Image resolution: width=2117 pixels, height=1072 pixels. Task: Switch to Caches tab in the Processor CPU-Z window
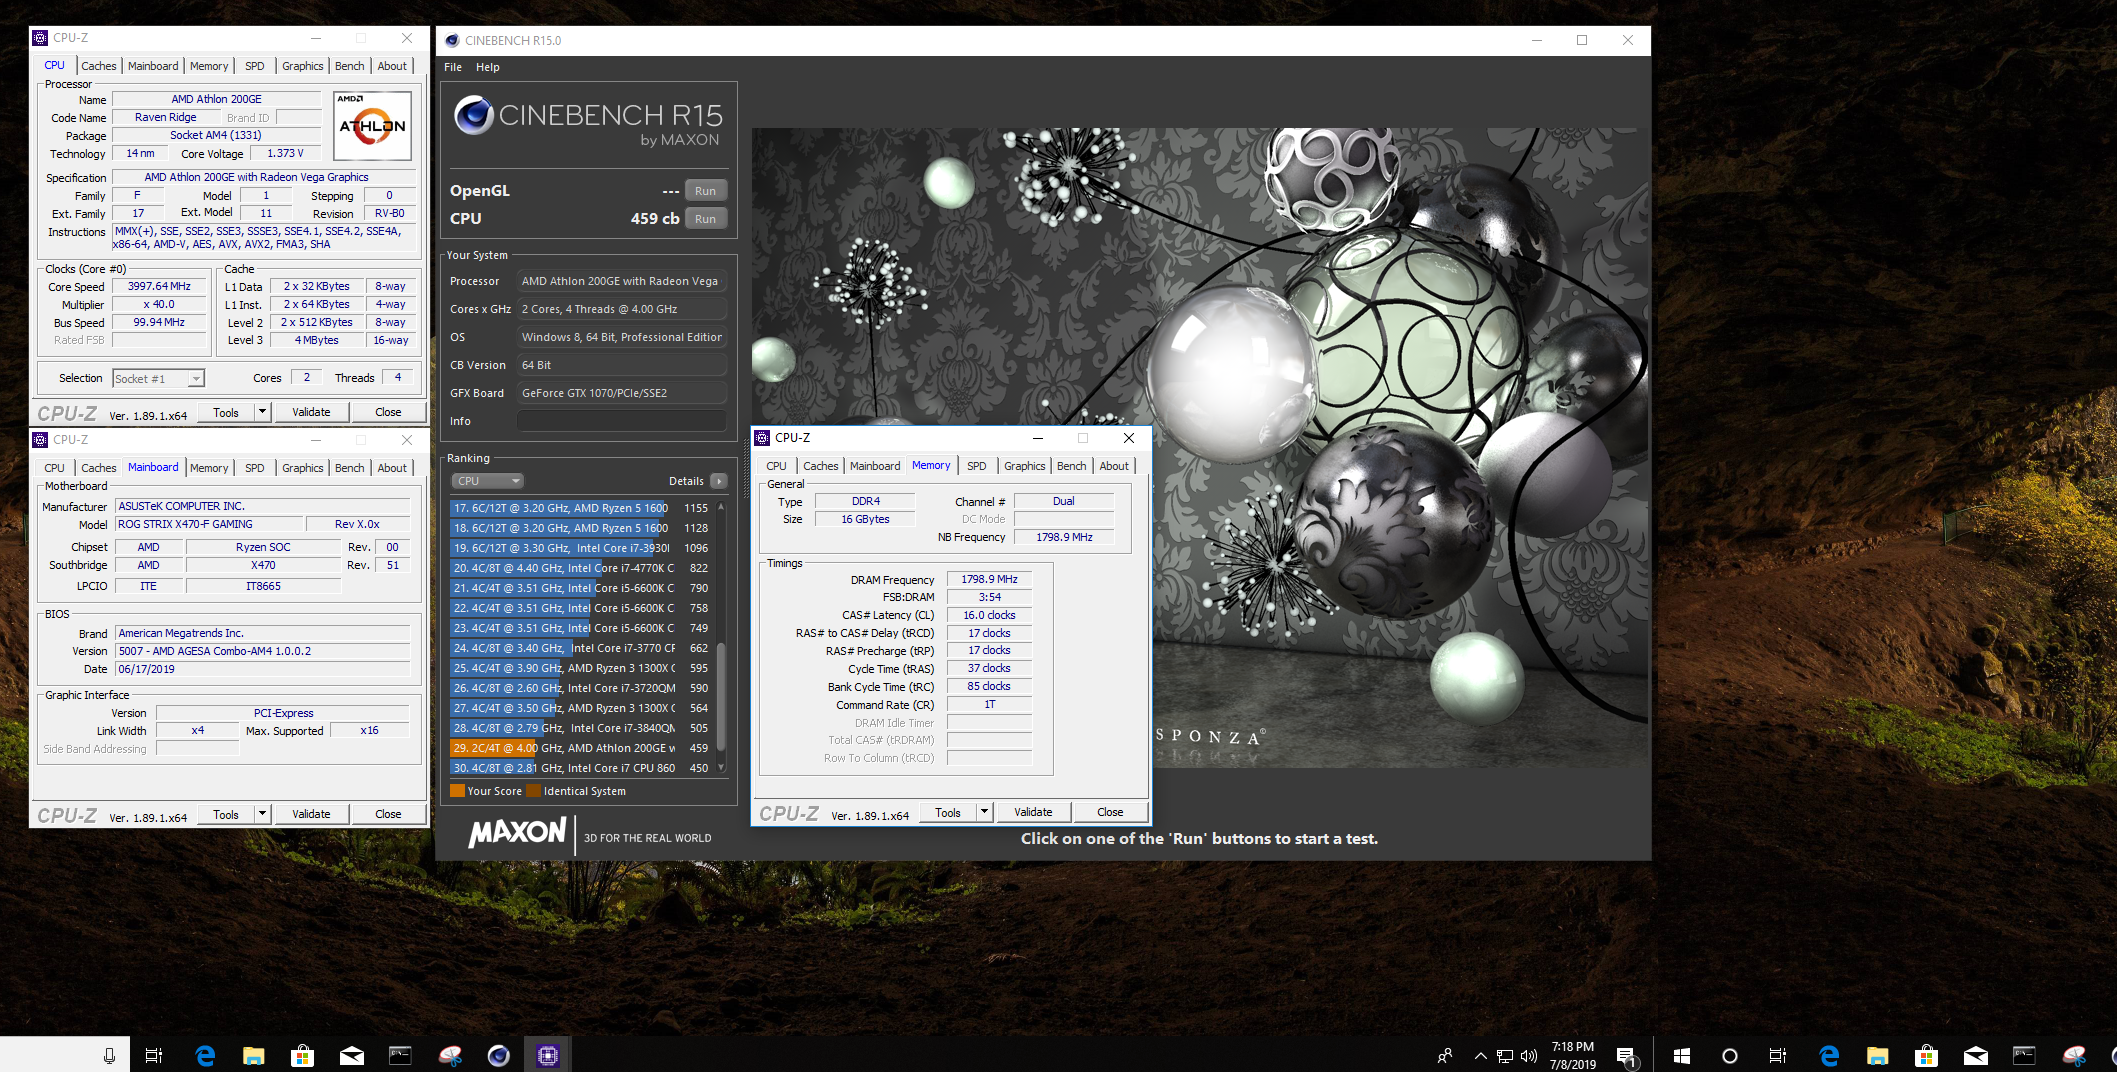(99, 66)
